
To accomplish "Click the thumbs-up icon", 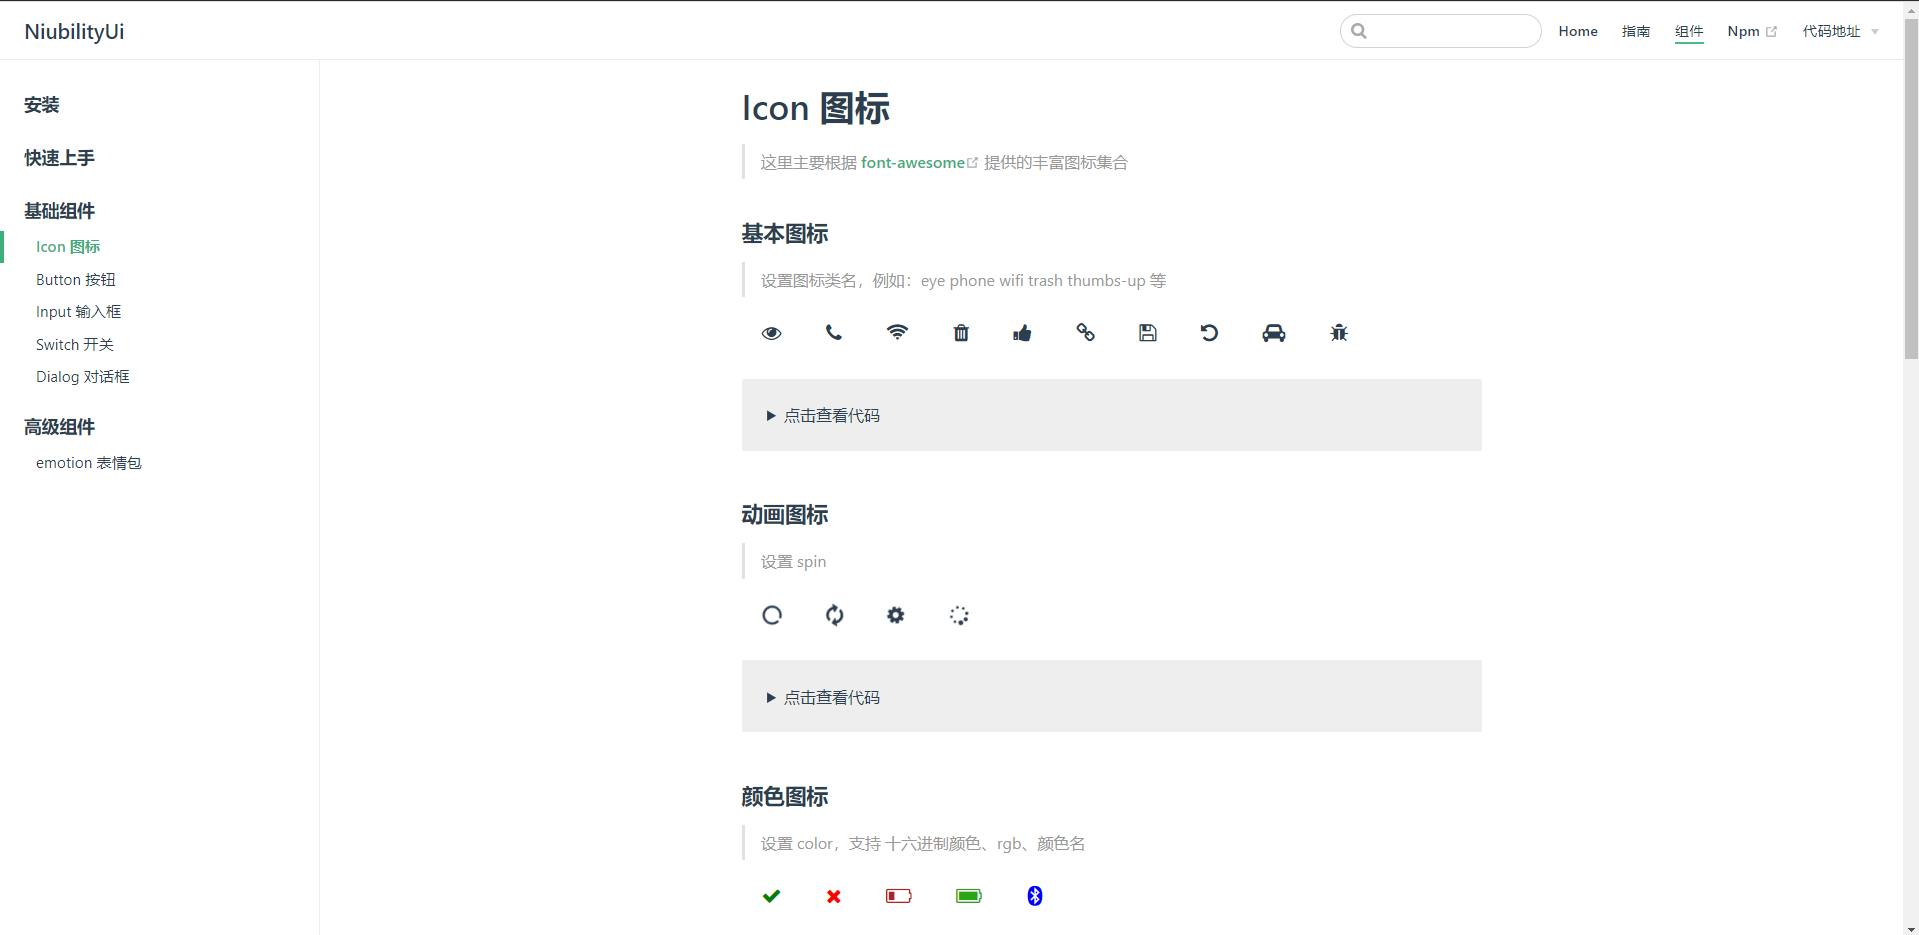I will [1022, 332].
